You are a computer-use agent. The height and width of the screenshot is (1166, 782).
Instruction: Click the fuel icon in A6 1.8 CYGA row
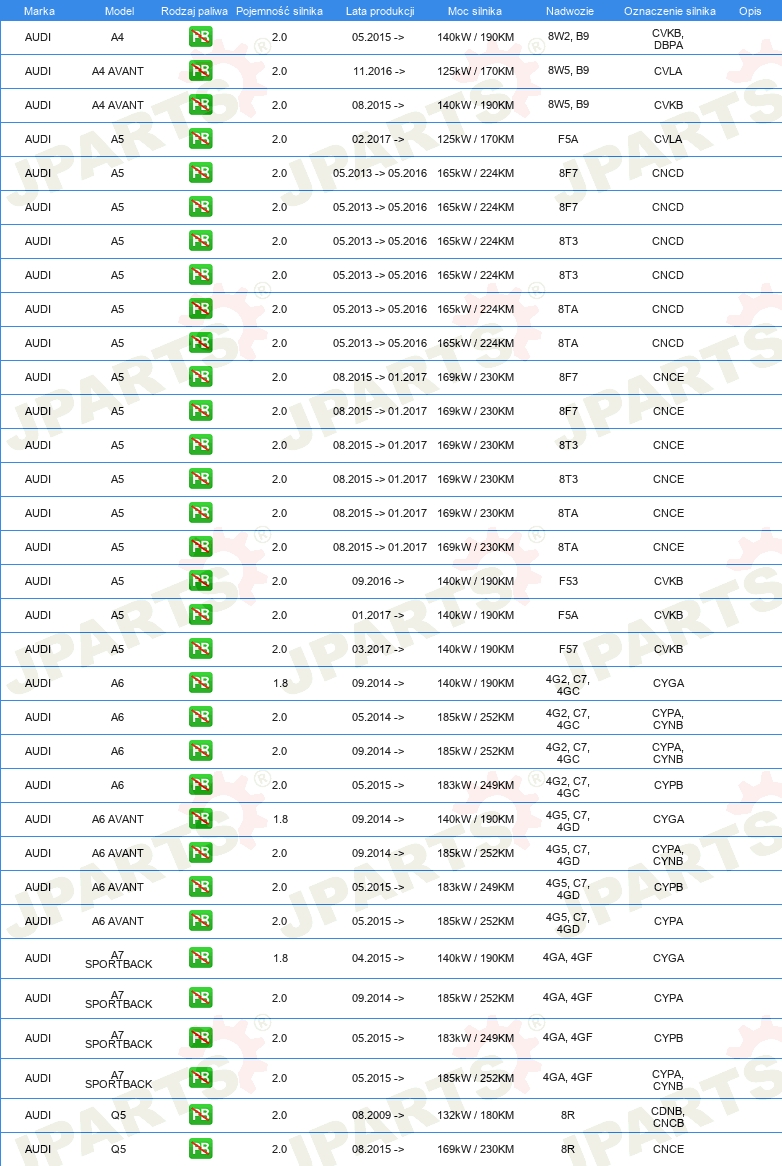point(201,683)
